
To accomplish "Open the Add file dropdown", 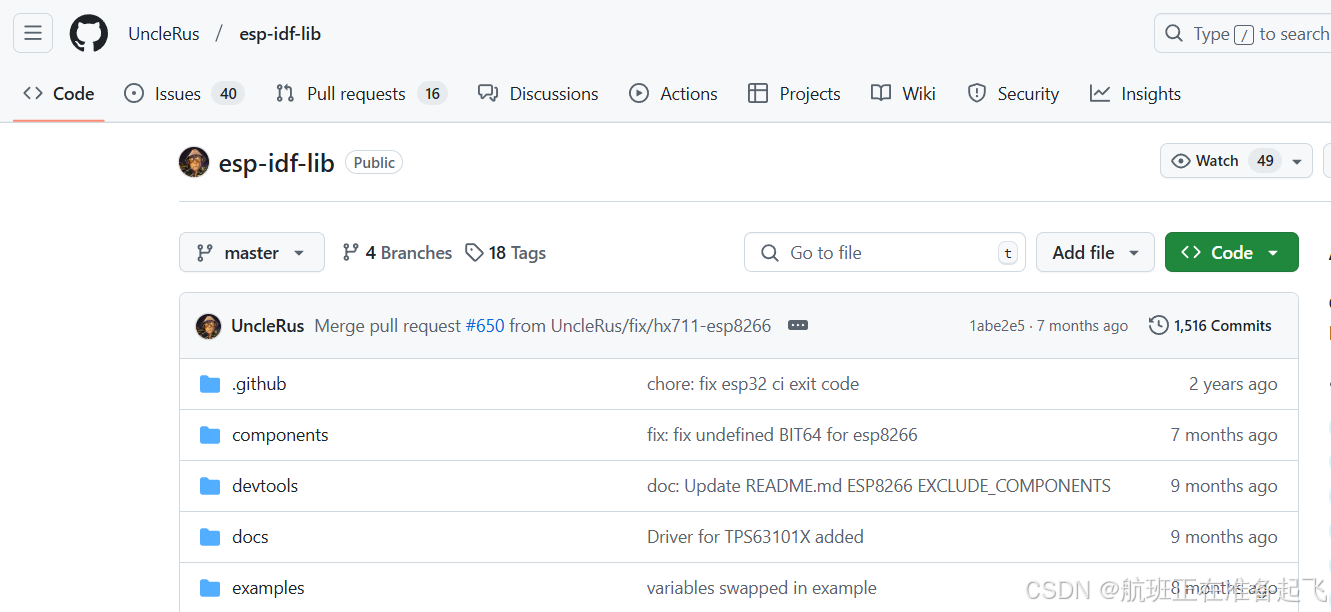I will (x=1095, y=253).
